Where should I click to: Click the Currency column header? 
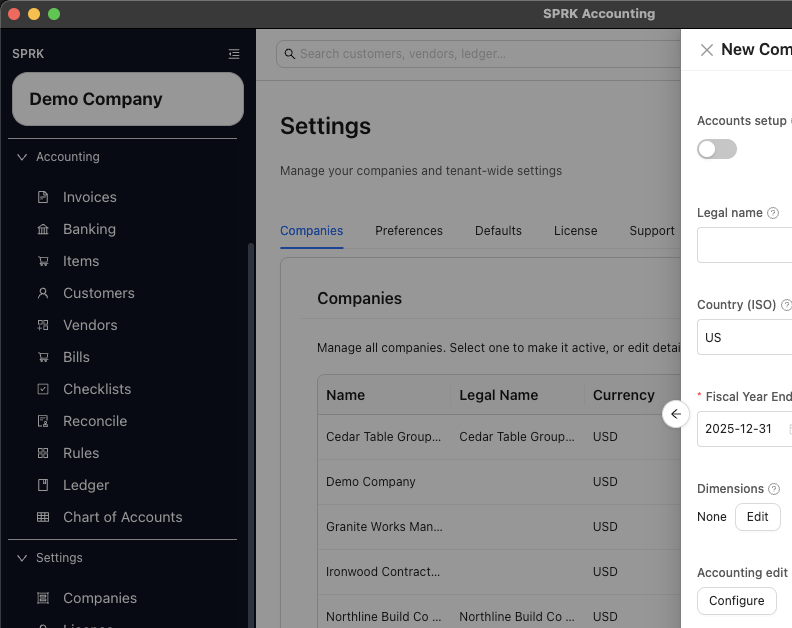pos(623,395)
